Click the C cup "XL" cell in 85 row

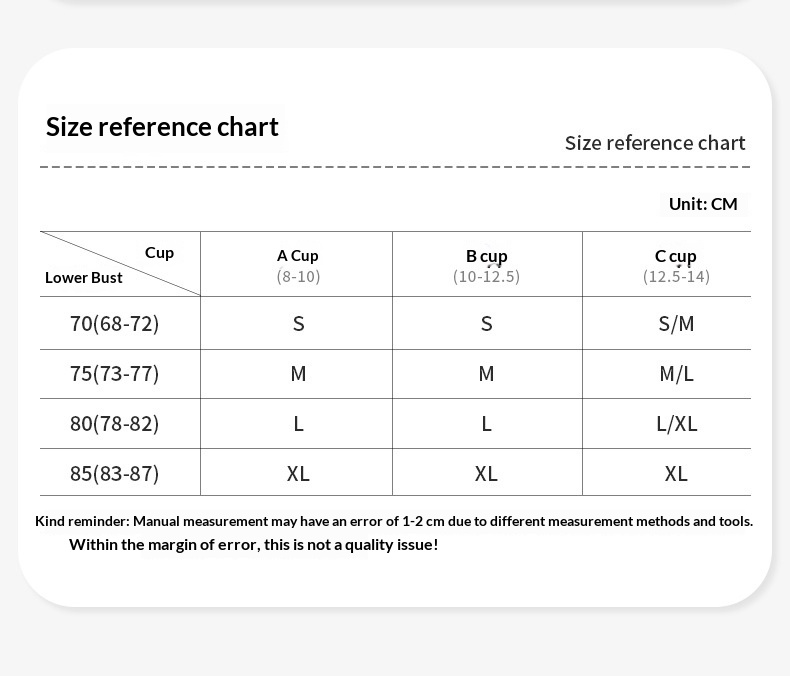676,473
